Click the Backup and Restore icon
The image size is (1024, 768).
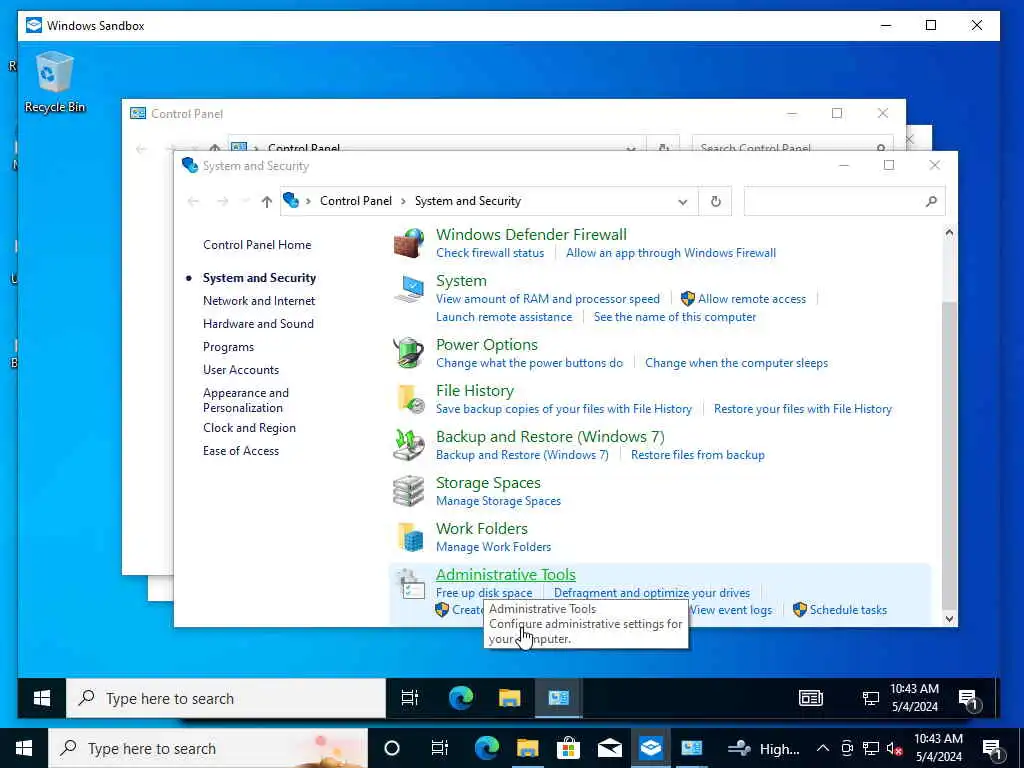coord(409,445)
